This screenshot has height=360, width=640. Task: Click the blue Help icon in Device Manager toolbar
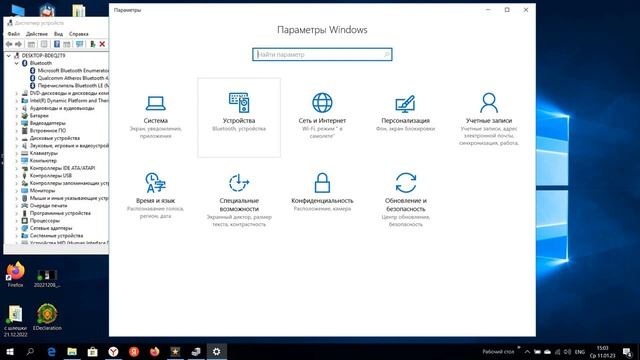57,44
